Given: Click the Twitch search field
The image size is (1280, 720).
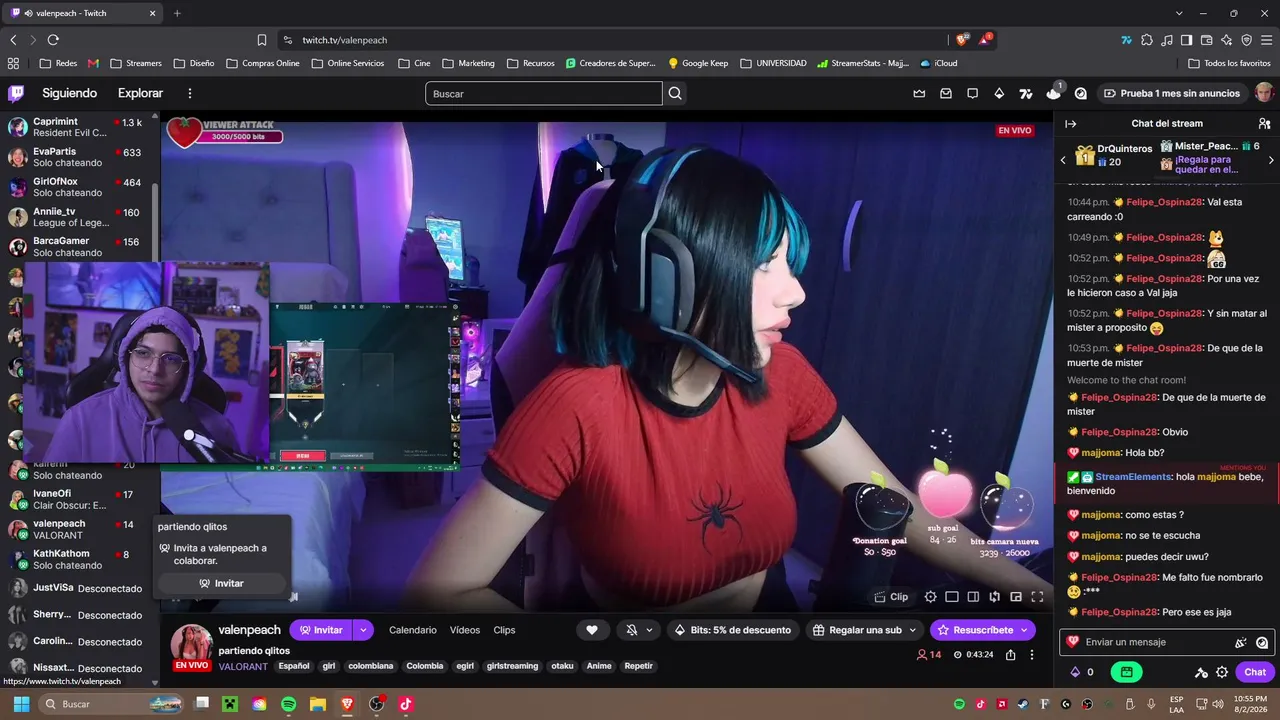Looking at the screenshot, I should pyautogui.click(x=544, y=93).
